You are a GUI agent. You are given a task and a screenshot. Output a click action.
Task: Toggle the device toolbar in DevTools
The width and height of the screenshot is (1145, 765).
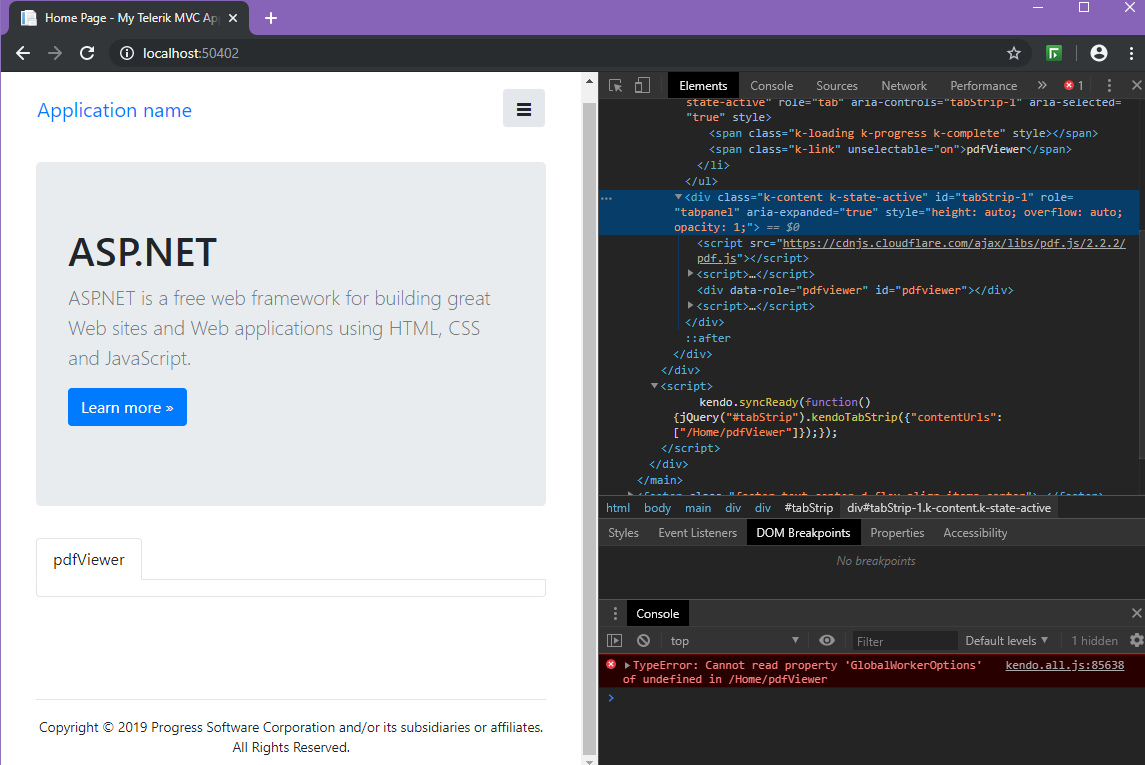642,85
